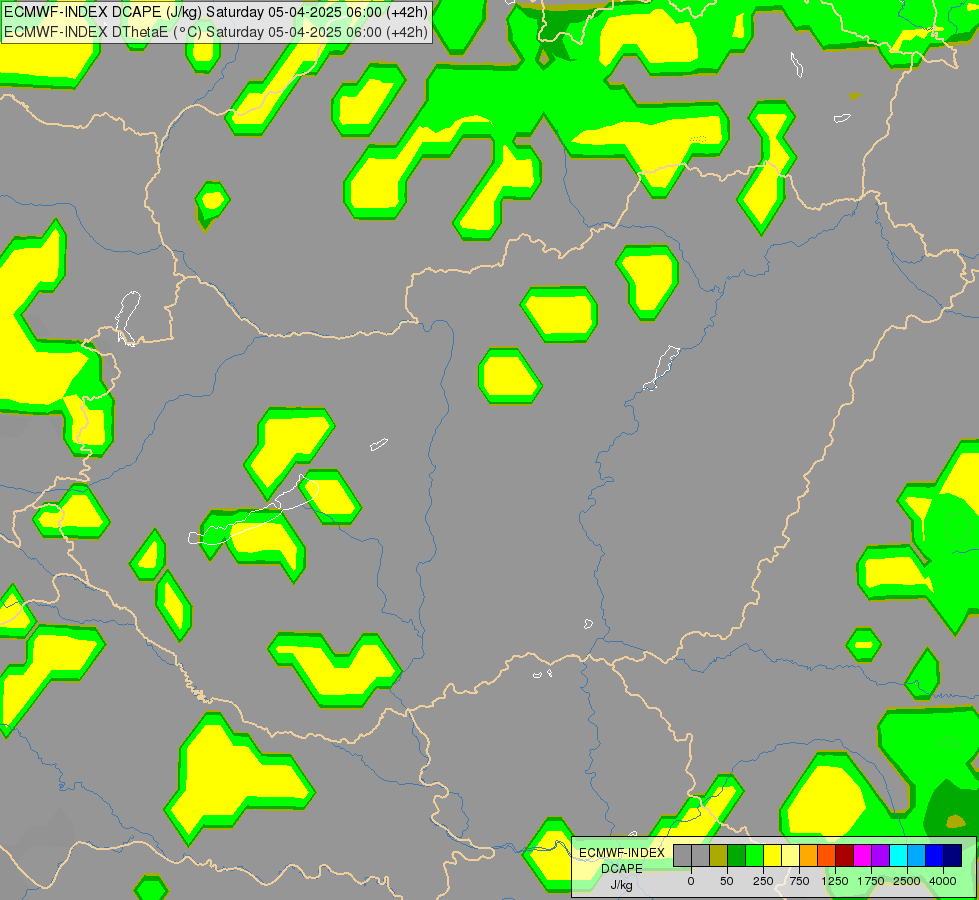
Task: Pick the light blue legend swatch
Action: click(917, 856)
